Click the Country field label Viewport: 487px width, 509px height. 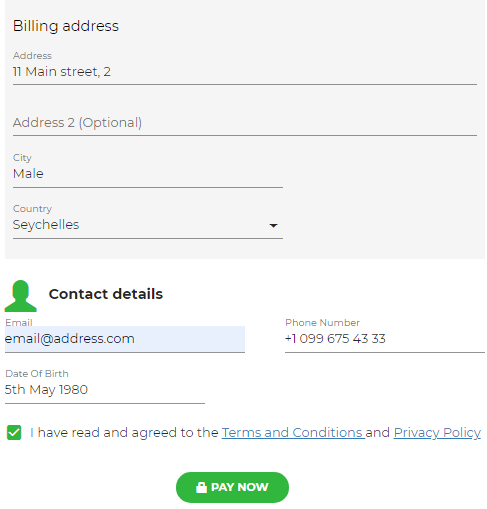point(32,209)
